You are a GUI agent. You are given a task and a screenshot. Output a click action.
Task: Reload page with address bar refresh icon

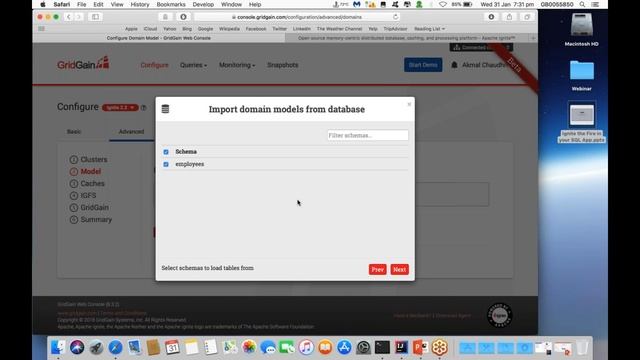[396, 17]
